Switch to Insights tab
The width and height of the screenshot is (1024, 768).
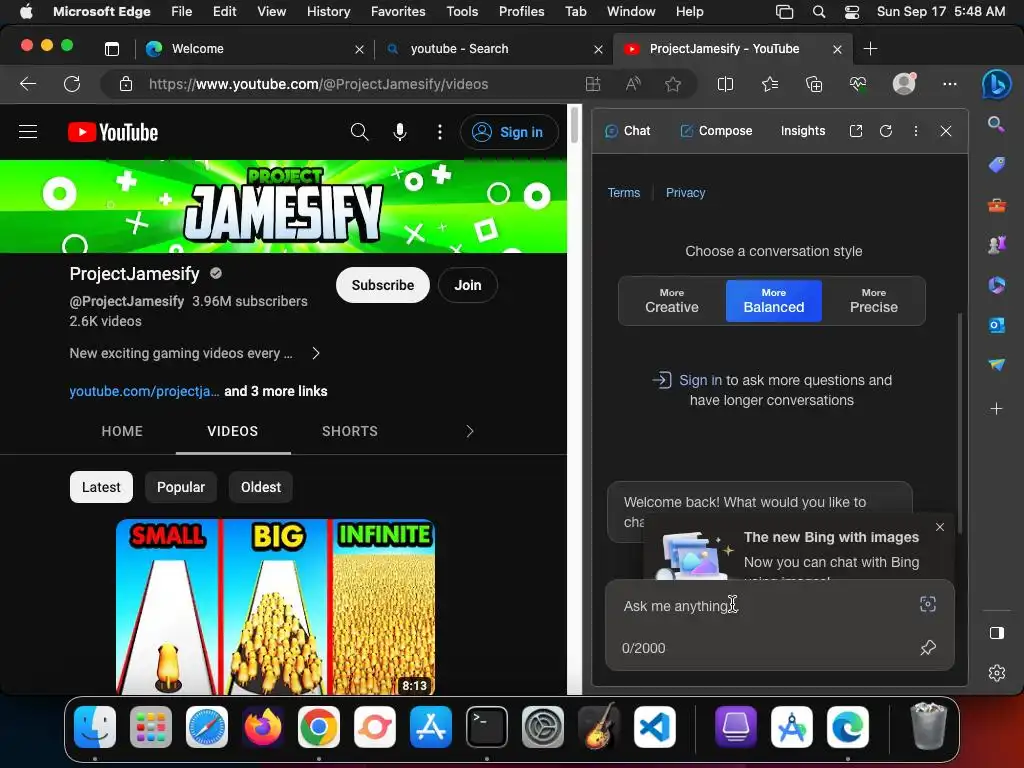coord(803,131)
